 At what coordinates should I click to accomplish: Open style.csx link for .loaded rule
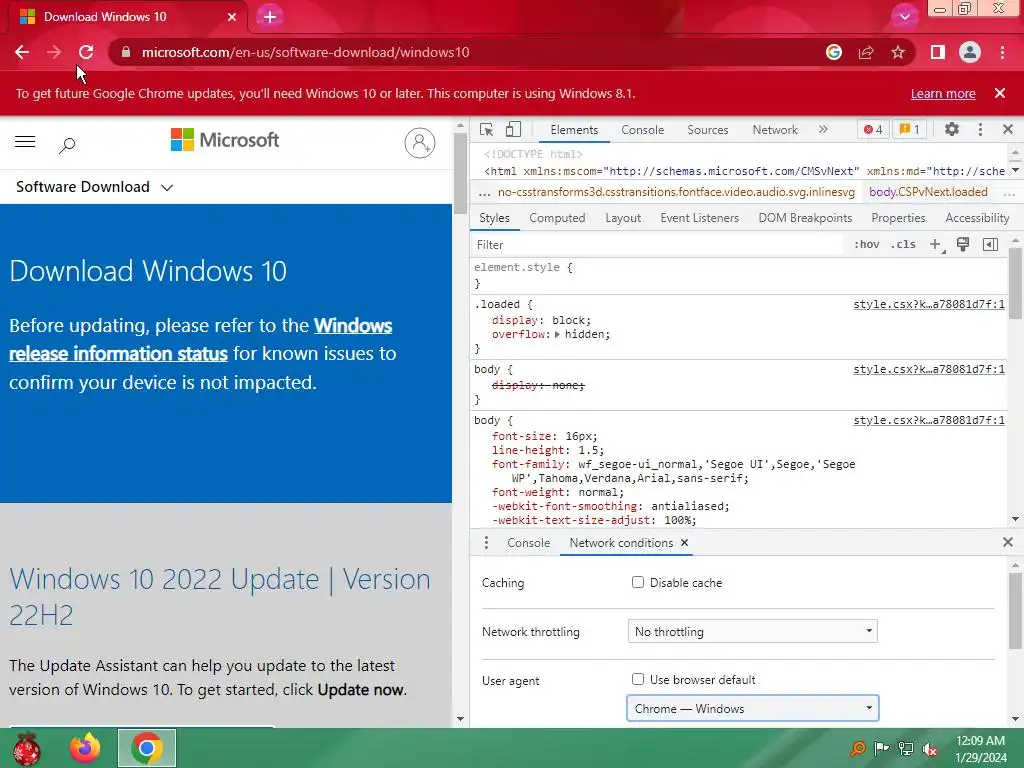929,304
